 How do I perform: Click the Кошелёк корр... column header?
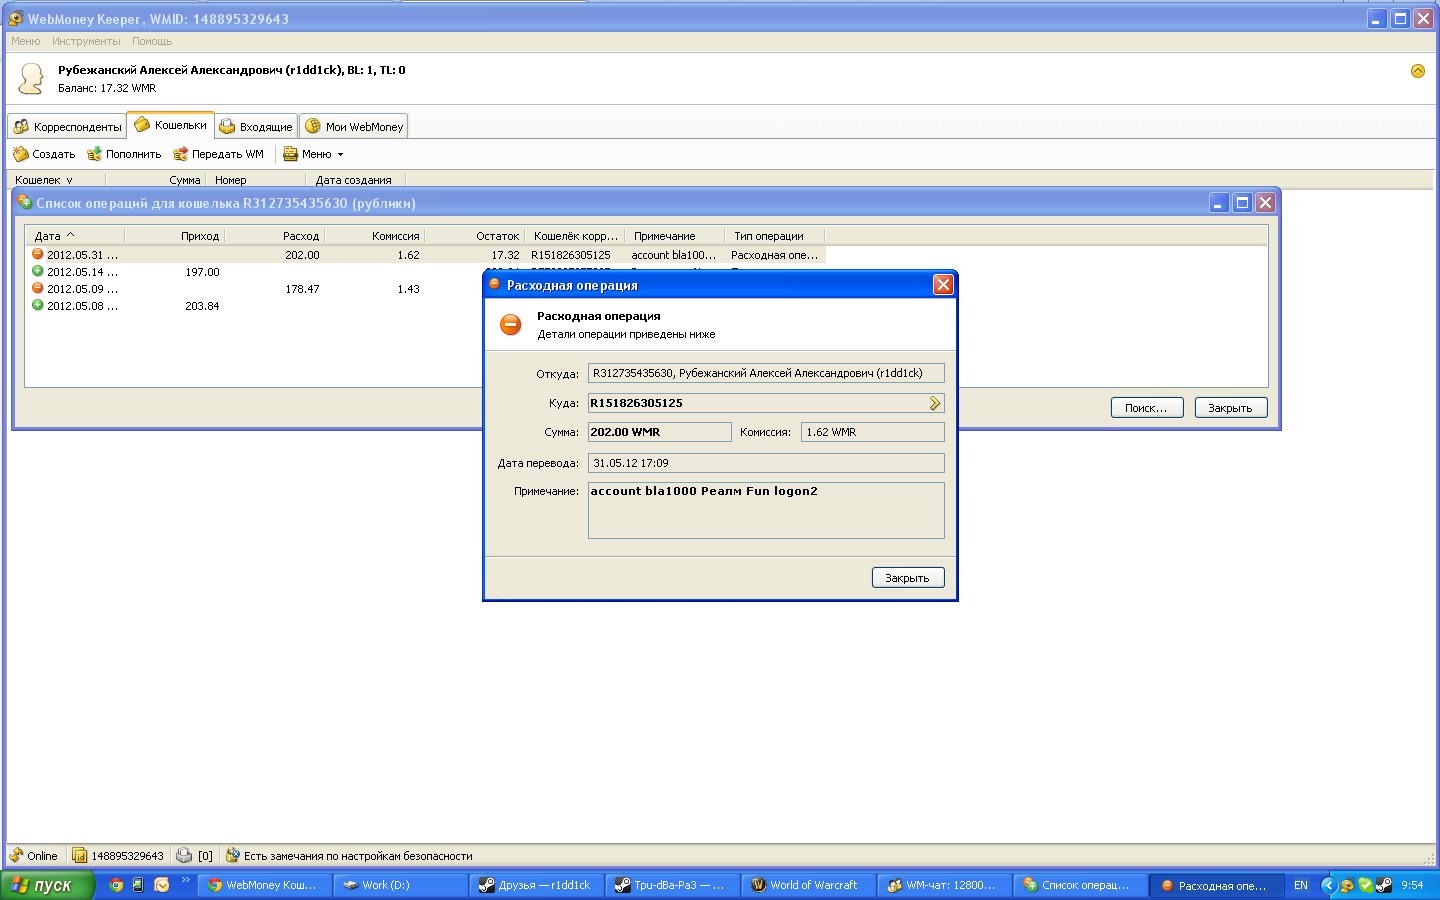coord(575,236)
